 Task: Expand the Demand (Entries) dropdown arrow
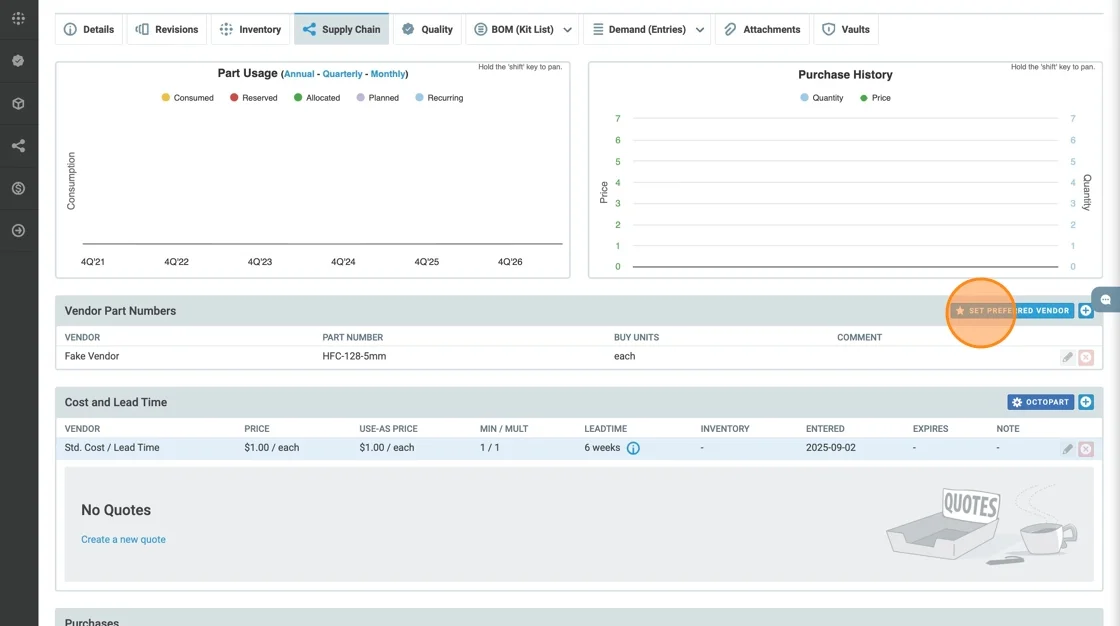point(700,30)
